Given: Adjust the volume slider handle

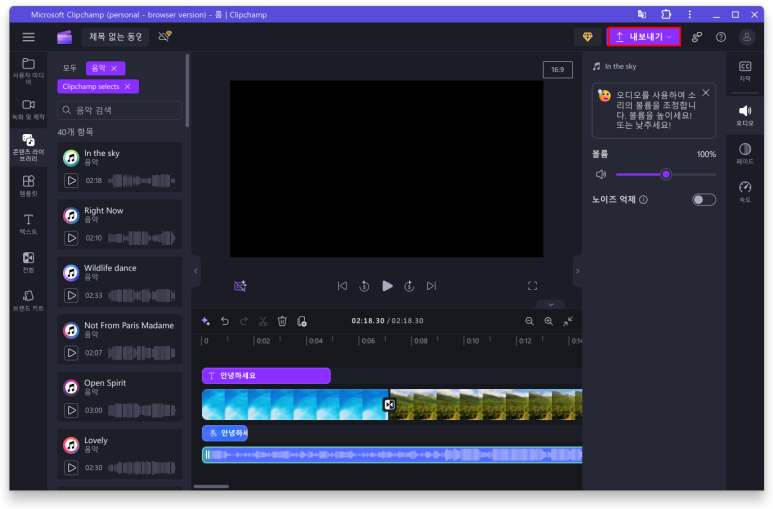Looking at the screenshot, I should click(x=666, y=174).
